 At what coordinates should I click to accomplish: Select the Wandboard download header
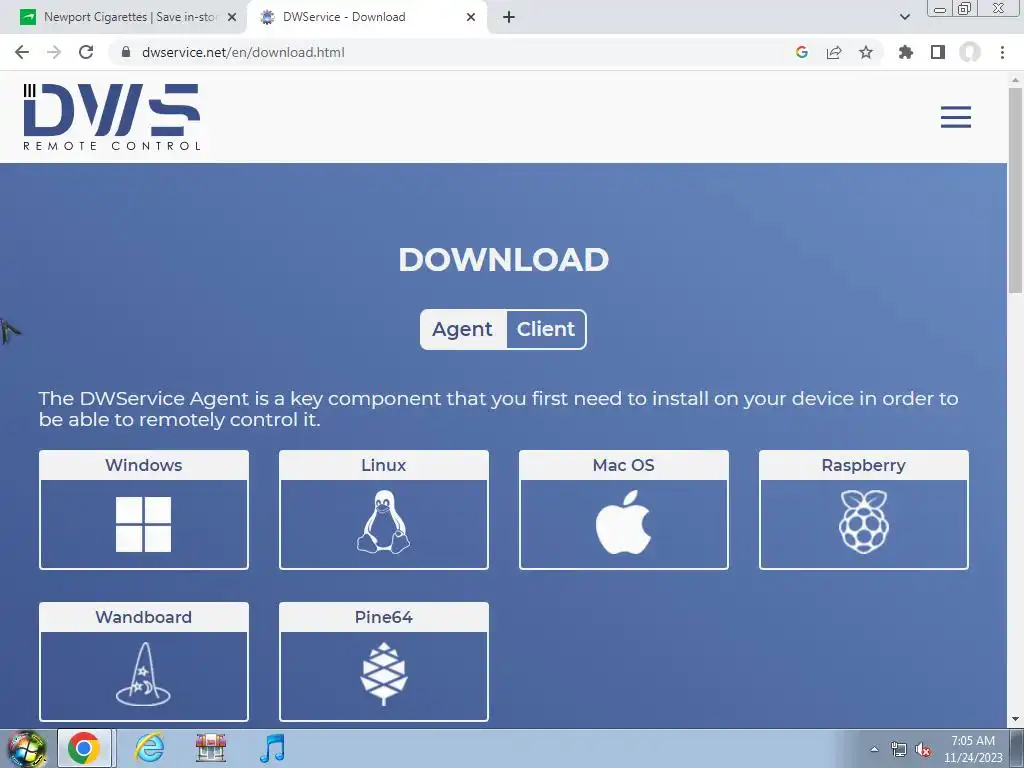click(x=144, y=617)
